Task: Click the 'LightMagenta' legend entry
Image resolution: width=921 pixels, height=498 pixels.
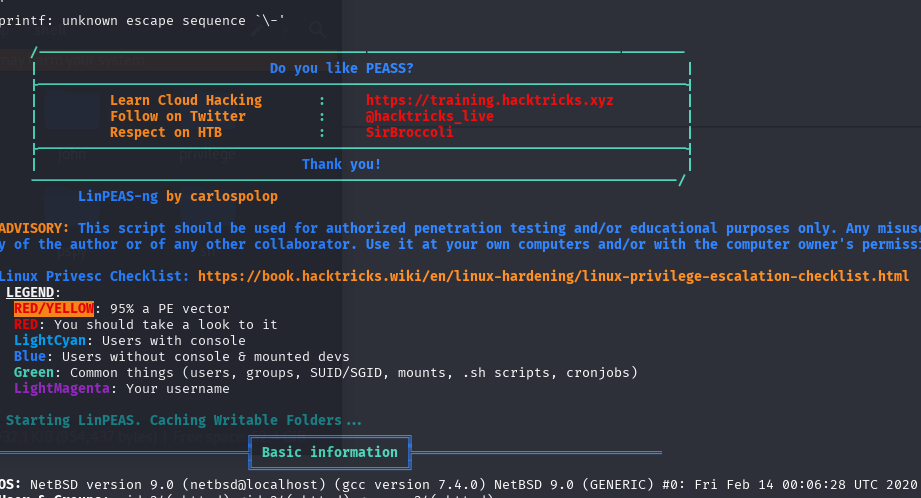Action: 62,389
